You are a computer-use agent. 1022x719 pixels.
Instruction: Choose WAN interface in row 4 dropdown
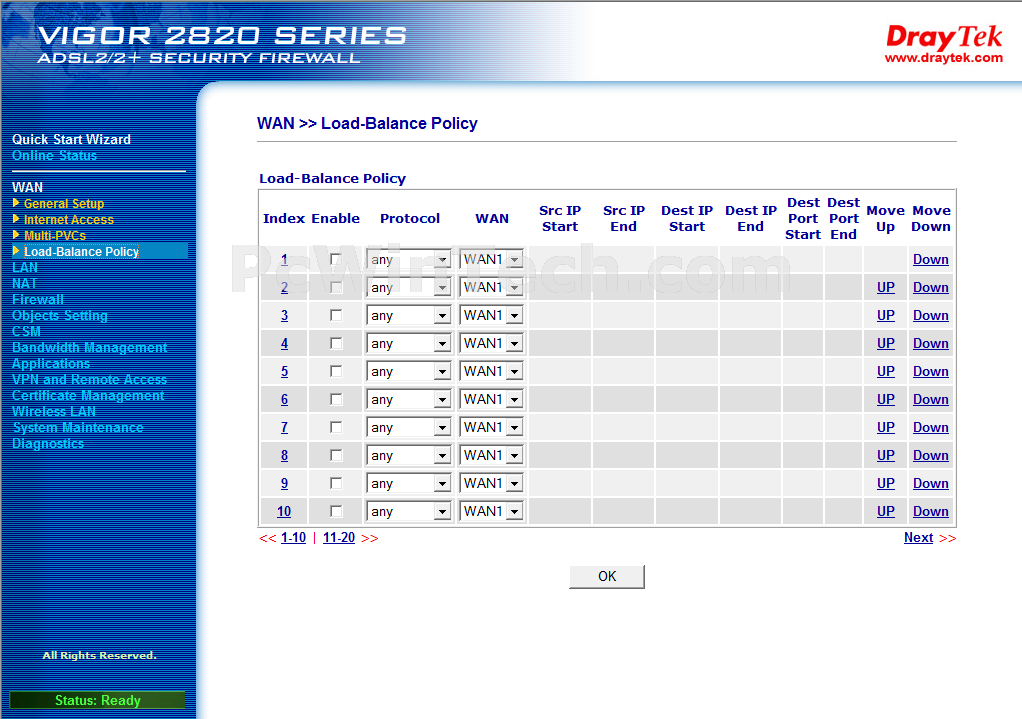click(491, 344)
